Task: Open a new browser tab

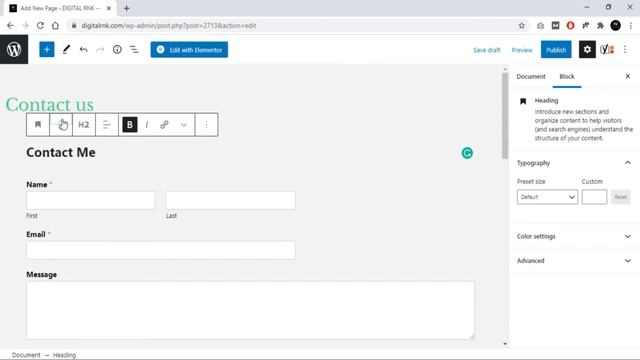Action: pyautogui.click(x=127, y=8)
